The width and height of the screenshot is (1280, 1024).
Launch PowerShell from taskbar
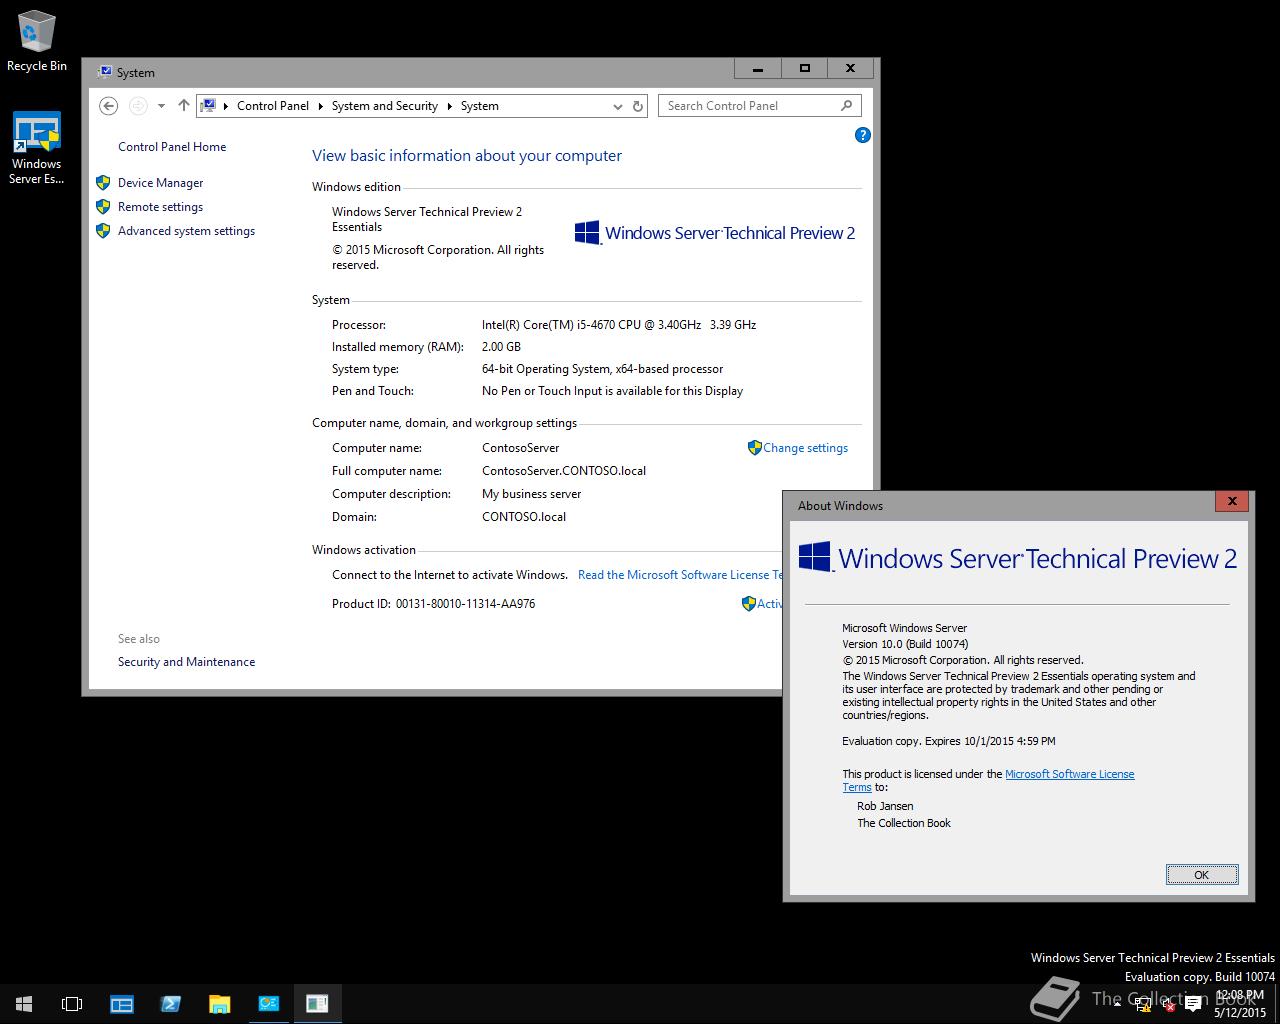click(170, 1004)
